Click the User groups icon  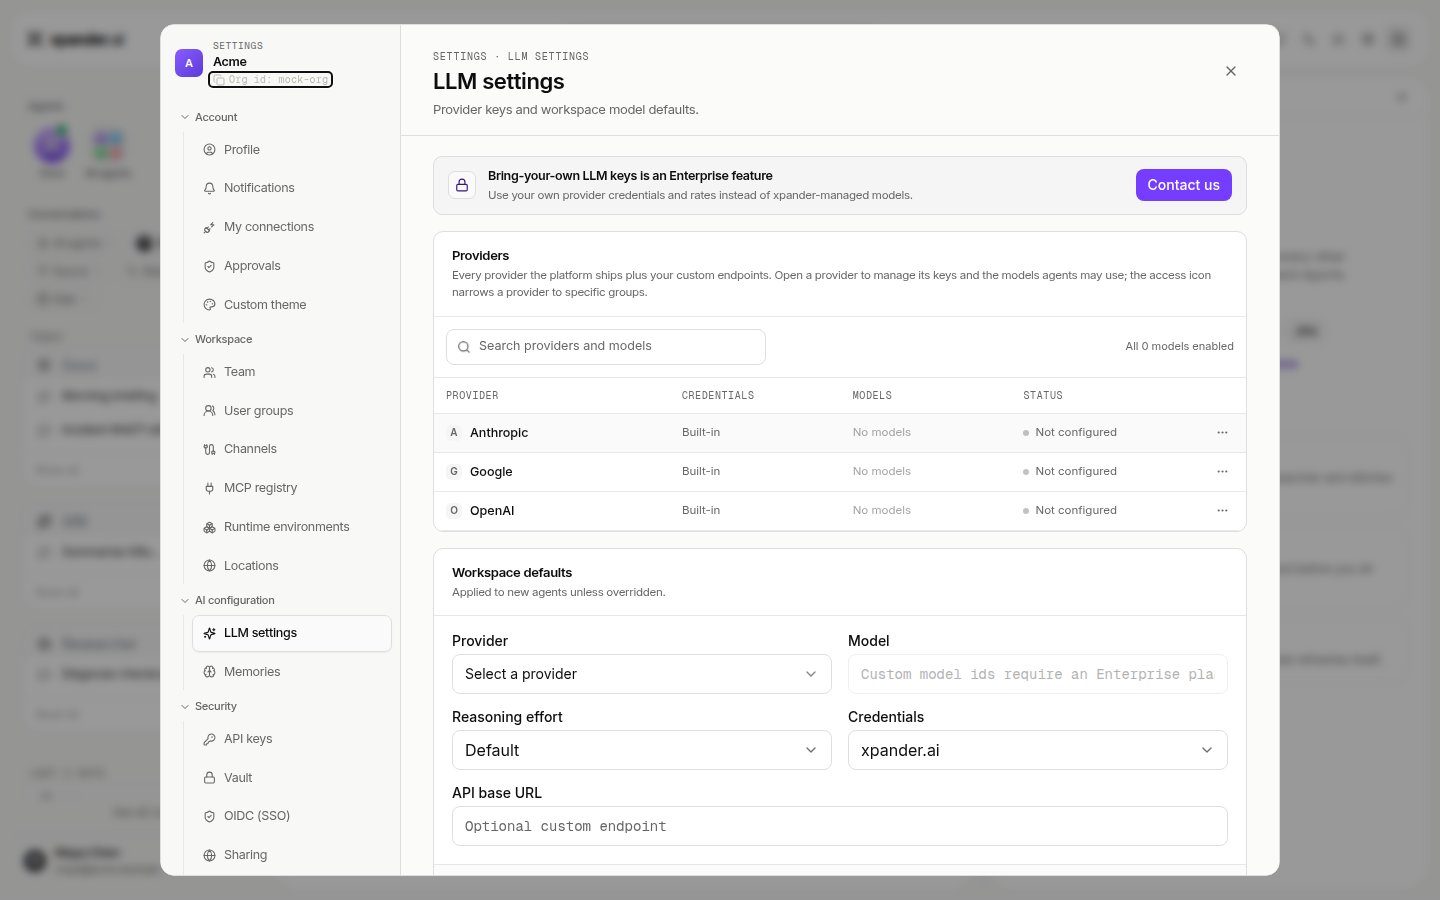click(x=209, y=411)
